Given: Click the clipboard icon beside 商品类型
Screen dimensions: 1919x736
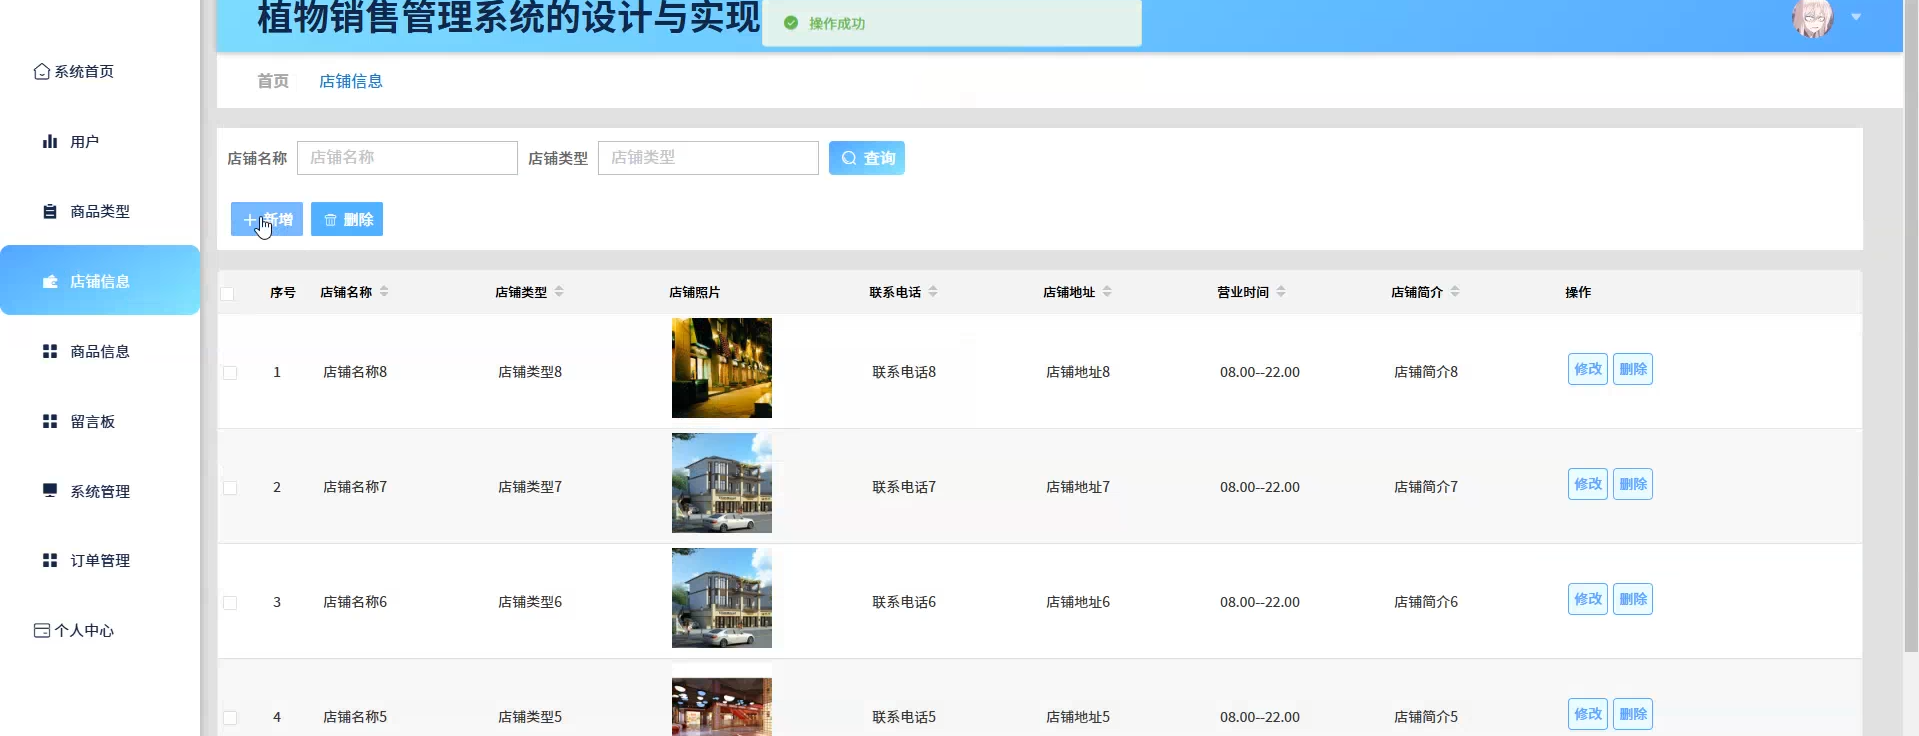Looking at the screenshot, I should (50, 211).
